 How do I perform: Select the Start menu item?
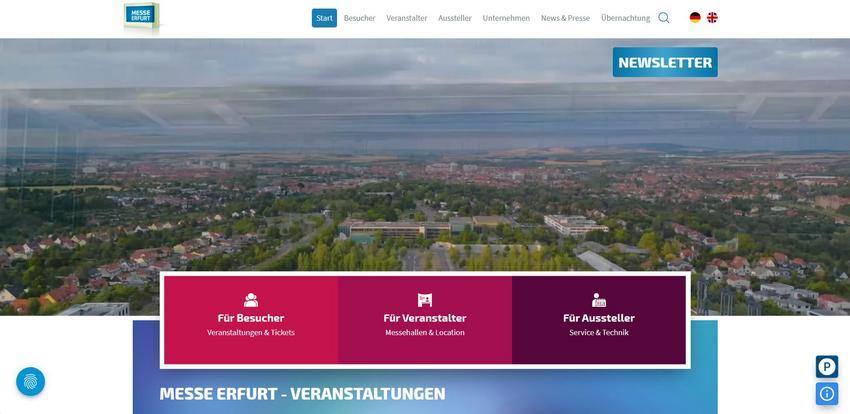324,18
